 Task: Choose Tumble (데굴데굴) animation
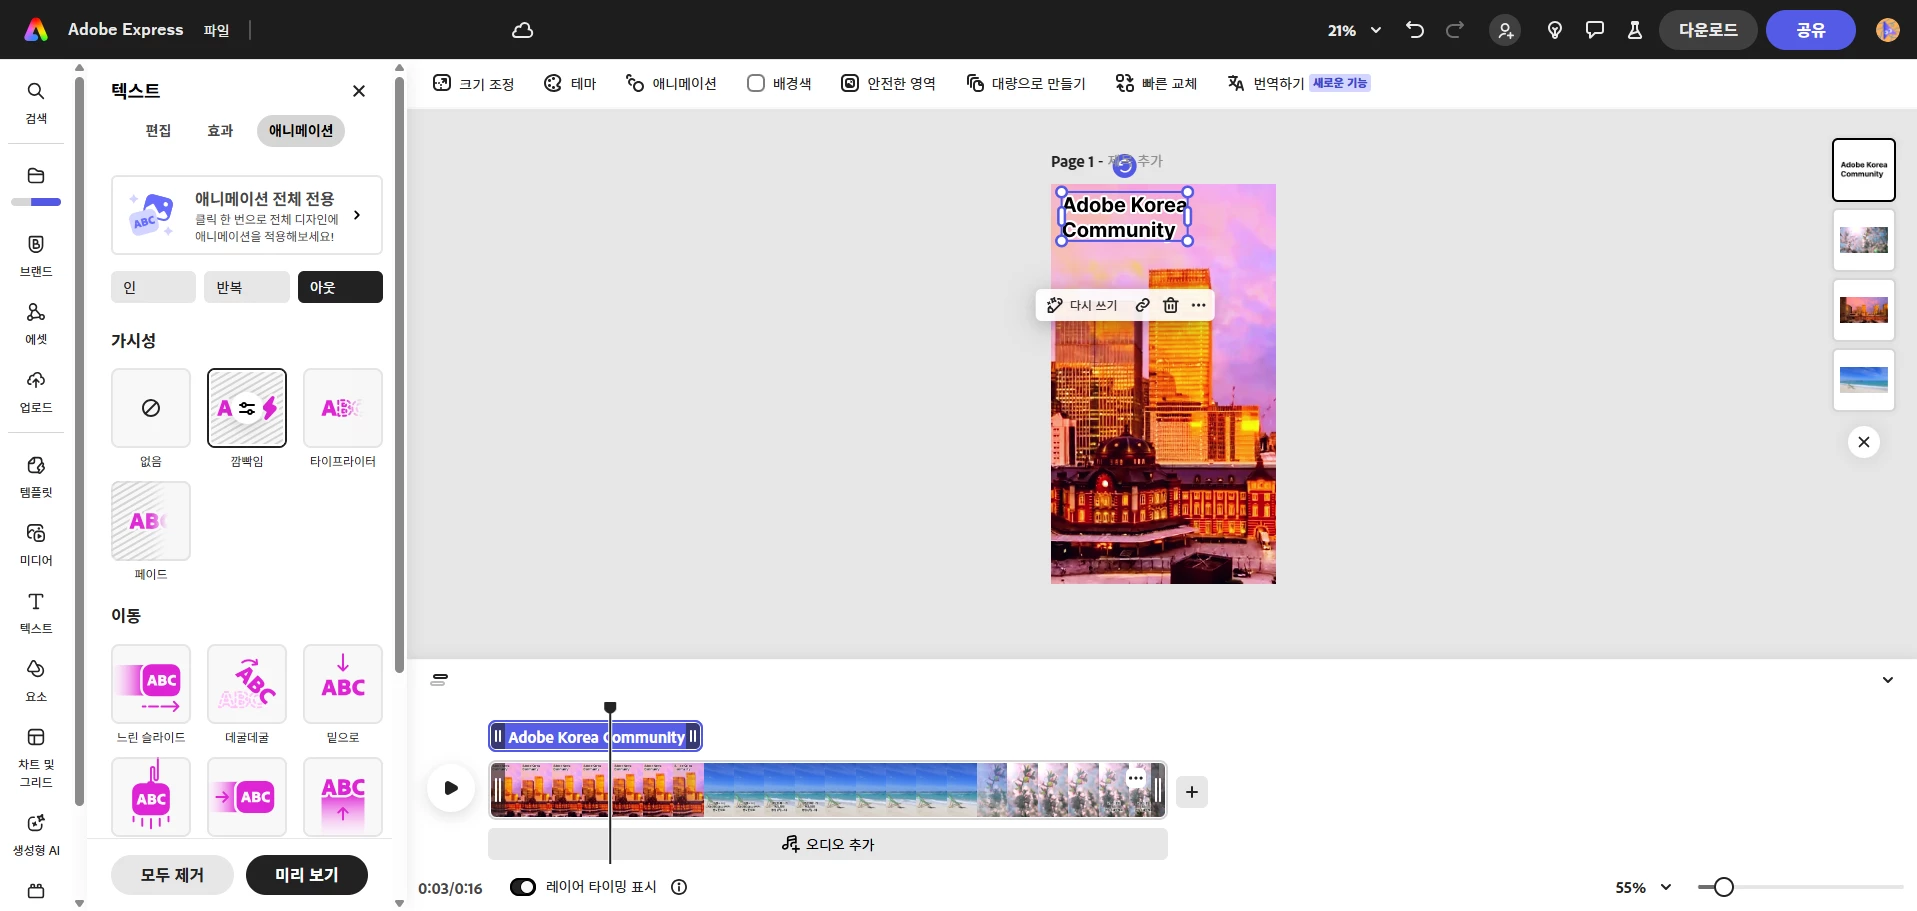[x=247, y=684]
